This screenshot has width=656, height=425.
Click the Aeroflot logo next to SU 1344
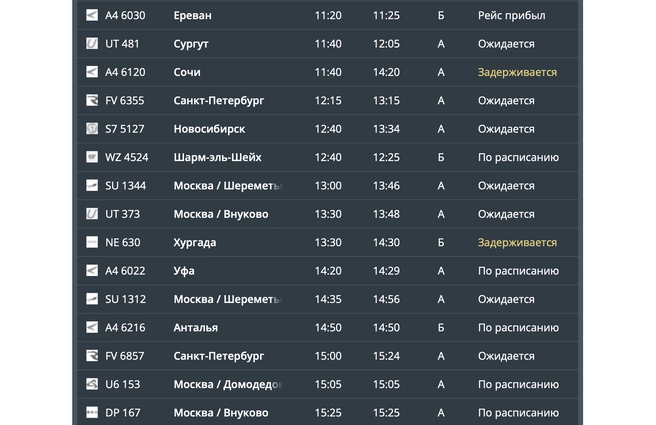click(92, 186)
